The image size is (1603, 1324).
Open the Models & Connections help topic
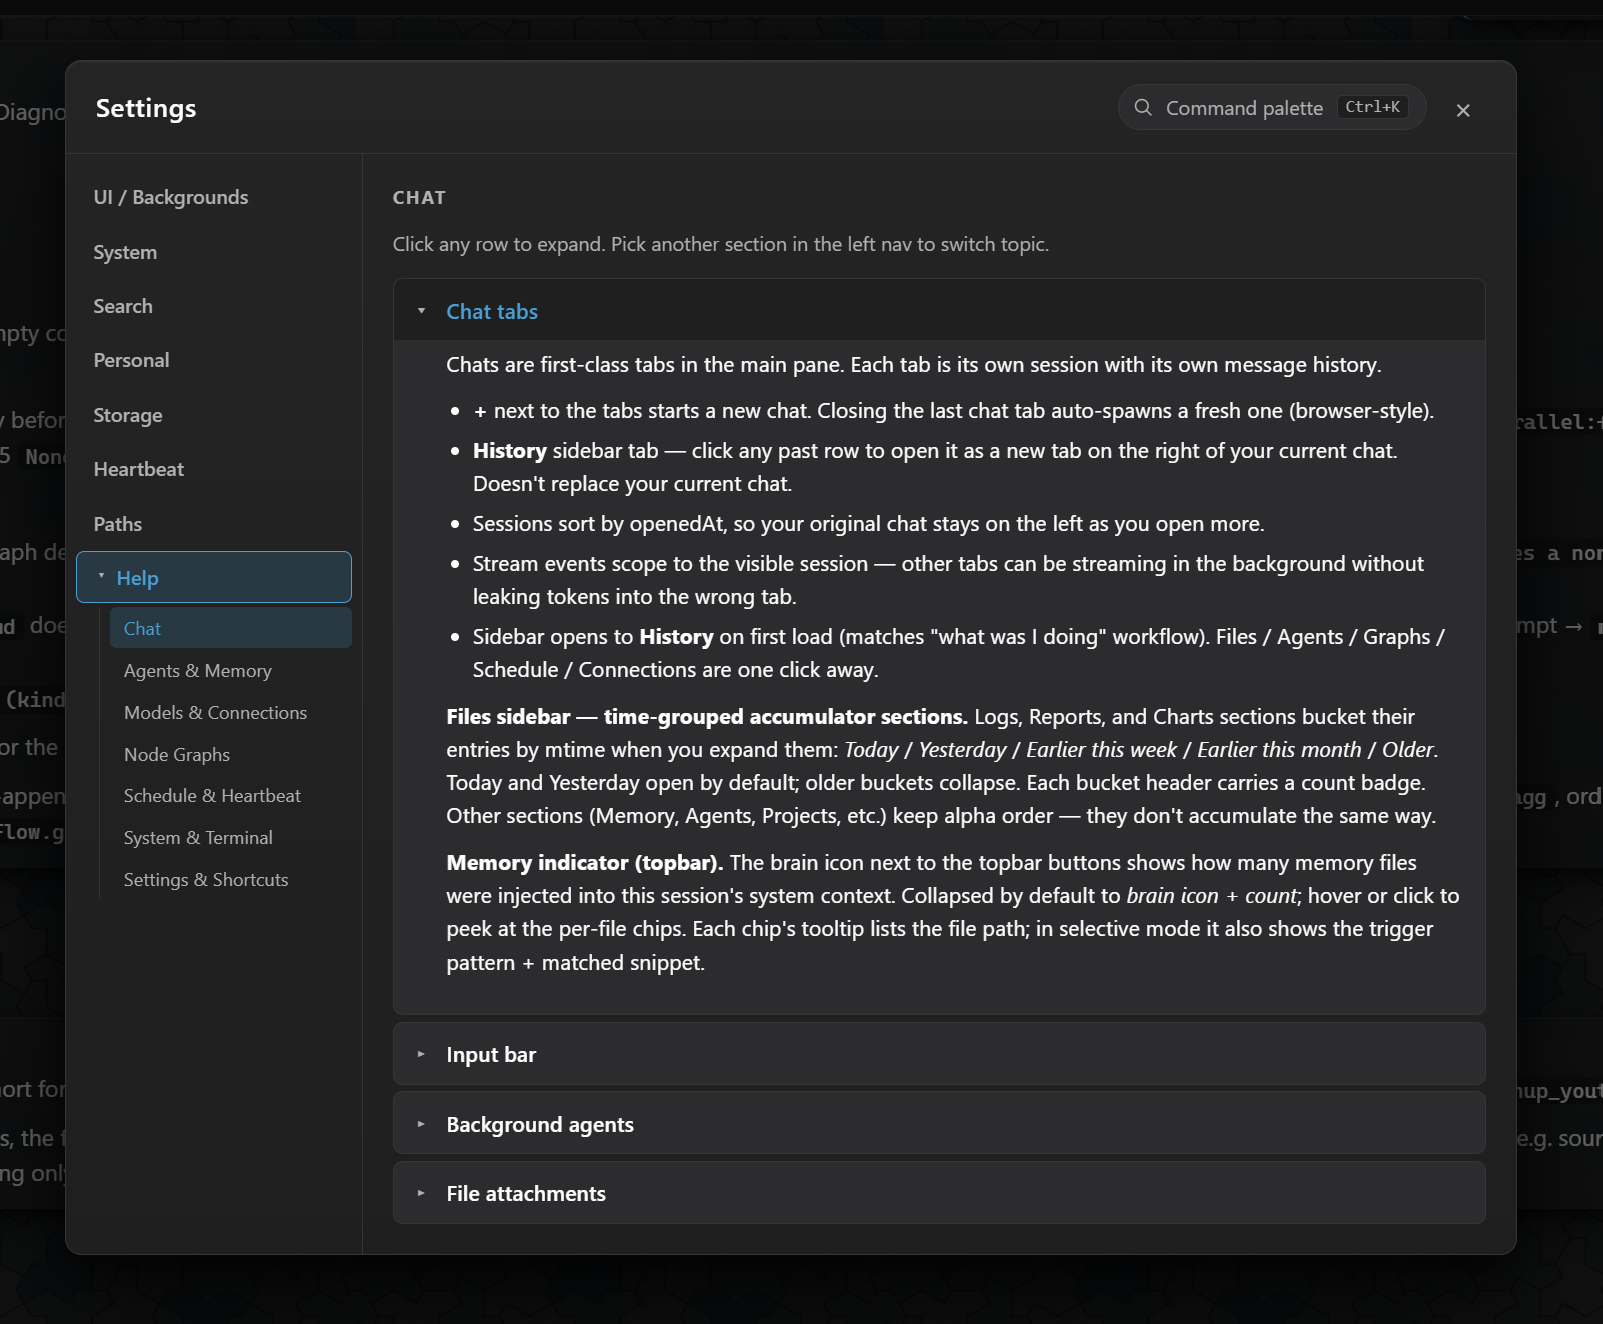(216, 713)
